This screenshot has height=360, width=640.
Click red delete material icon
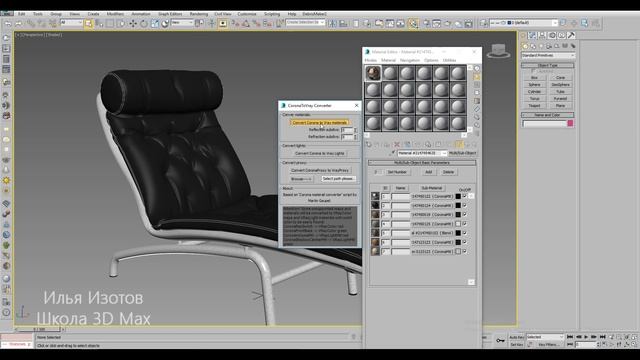point(397,144)
